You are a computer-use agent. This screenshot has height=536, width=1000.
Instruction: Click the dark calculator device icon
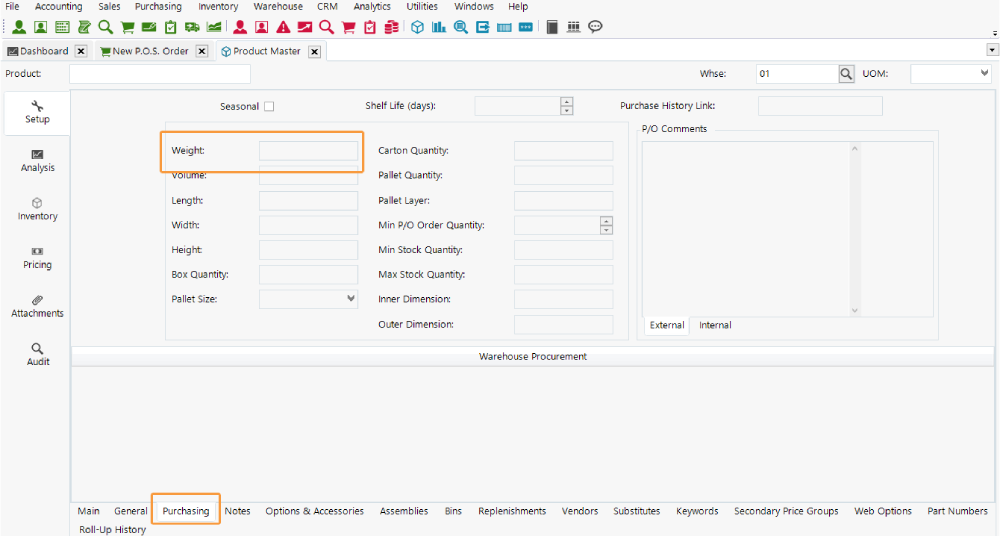coord(552,27)
